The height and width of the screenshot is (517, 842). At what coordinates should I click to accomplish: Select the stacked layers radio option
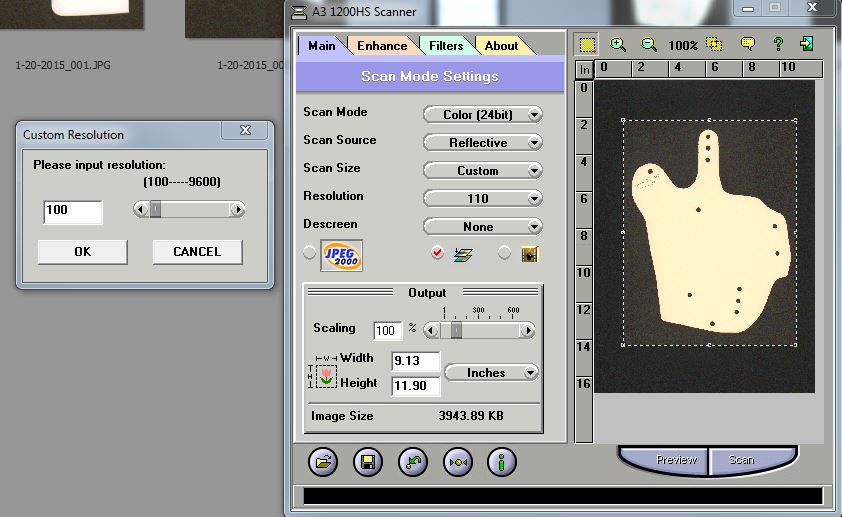pos(437,254)
